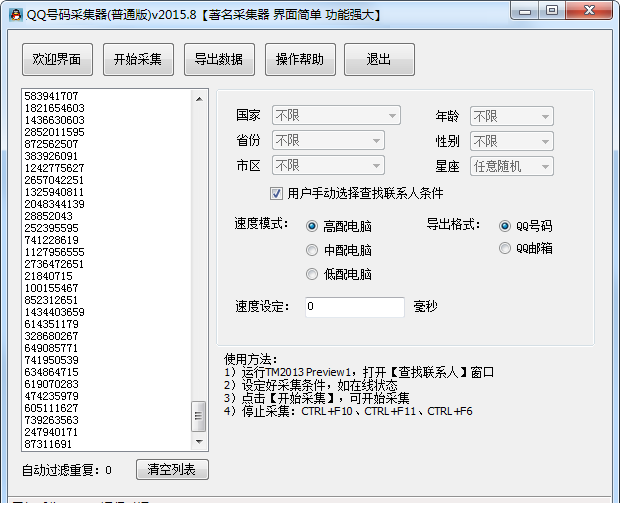The image size is (620, 526).
Task: Click the list scrollbar thumb
Action: [x=198, y=416]
